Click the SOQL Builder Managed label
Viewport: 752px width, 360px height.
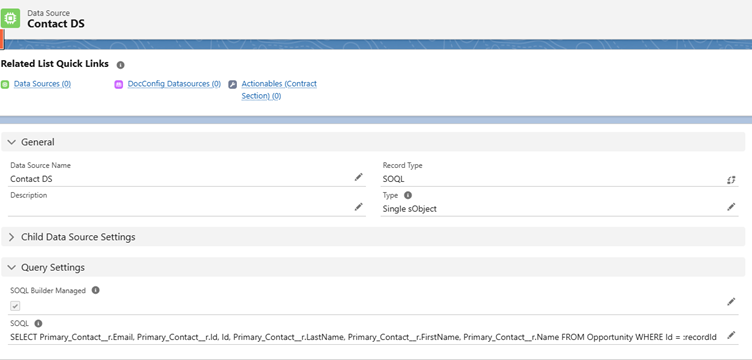(x=48, y=290)
